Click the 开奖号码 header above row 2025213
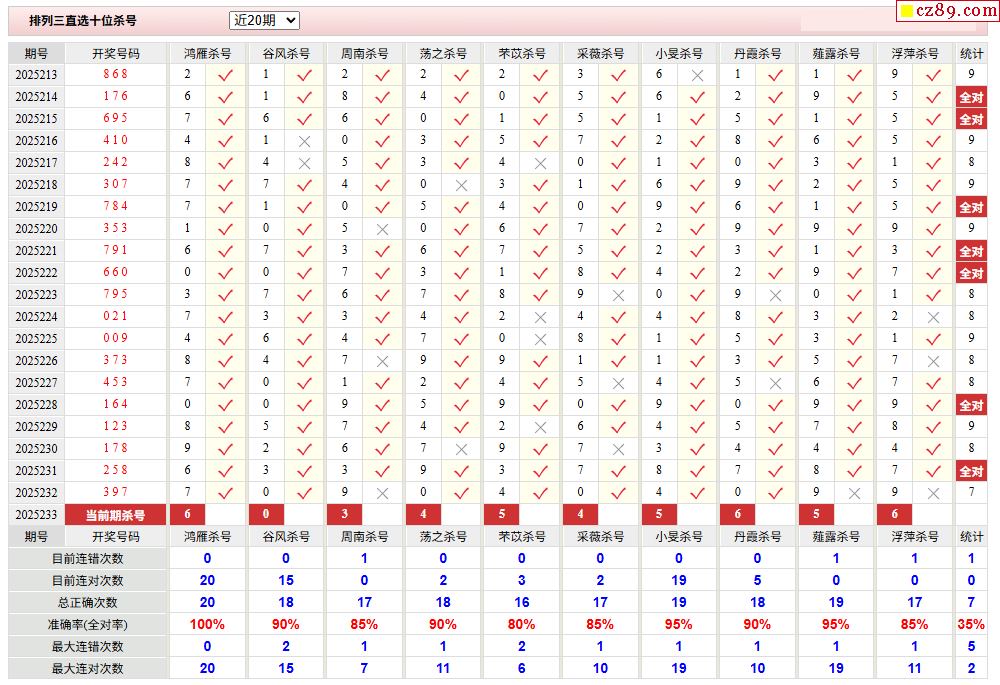Screen dimensions: 1000x685 click(x=115, y=54)
